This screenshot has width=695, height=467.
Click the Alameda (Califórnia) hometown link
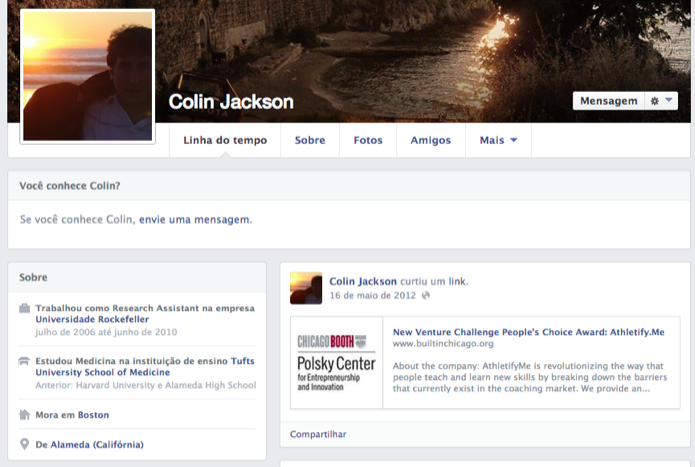(x=97, y=444)
